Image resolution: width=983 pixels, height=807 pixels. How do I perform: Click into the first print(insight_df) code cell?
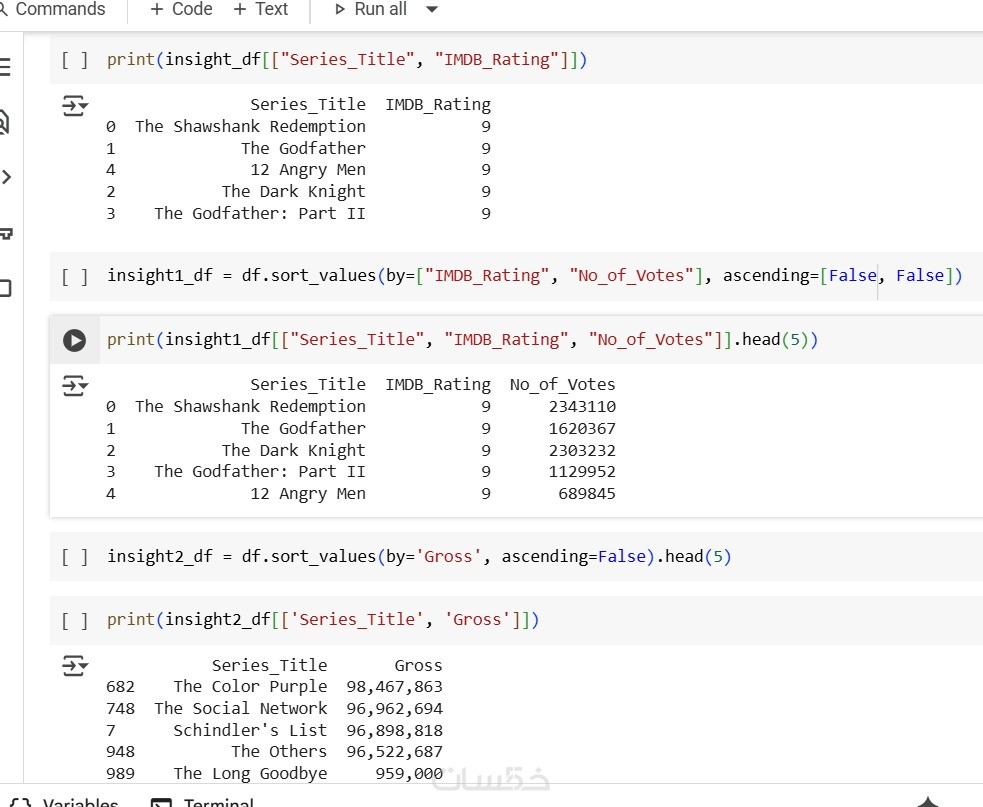pos(700,60)
